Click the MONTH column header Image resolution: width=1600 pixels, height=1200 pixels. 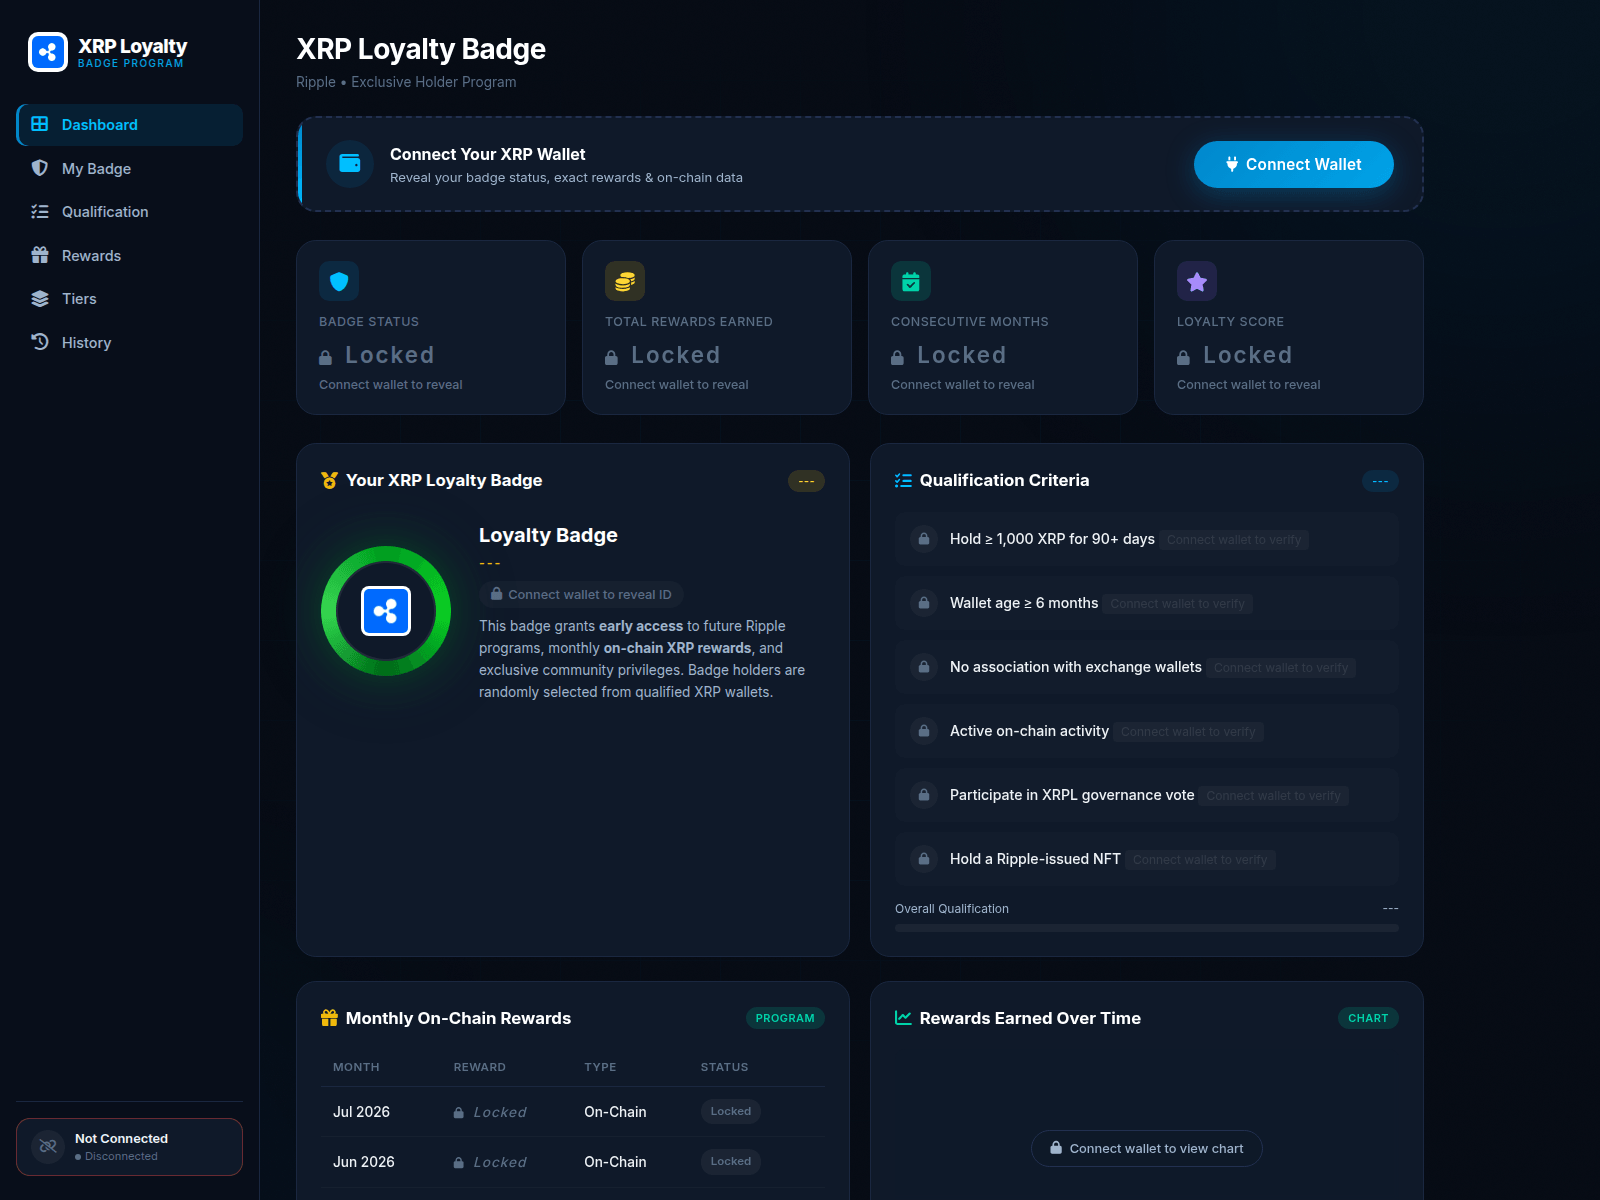356,1067
